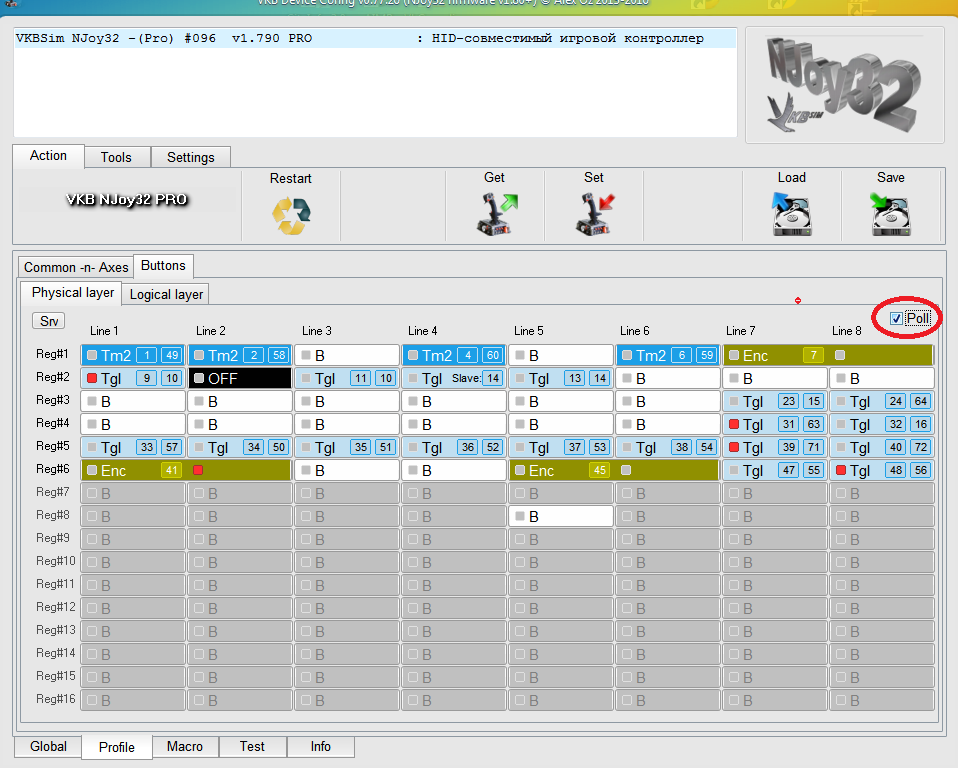Click Reg#6 Line 3 B cell

pyautogui.click(x=346, y=470)
